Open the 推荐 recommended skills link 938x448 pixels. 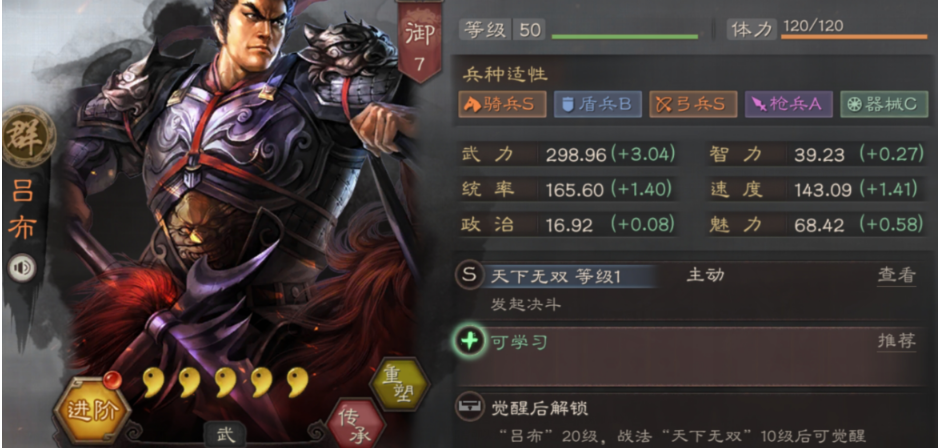coord(896,342)
